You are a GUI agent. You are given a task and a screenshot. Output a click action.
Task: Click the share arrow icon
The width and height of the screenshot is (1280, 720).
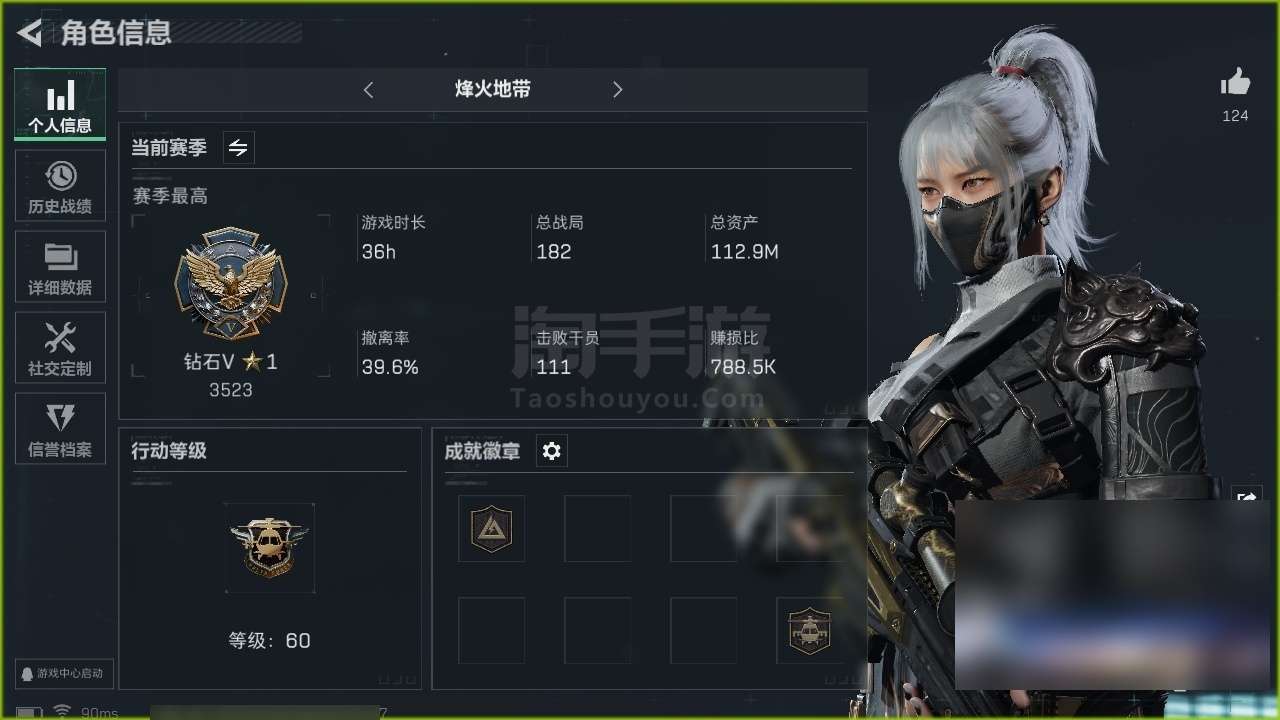[1246, 497]
